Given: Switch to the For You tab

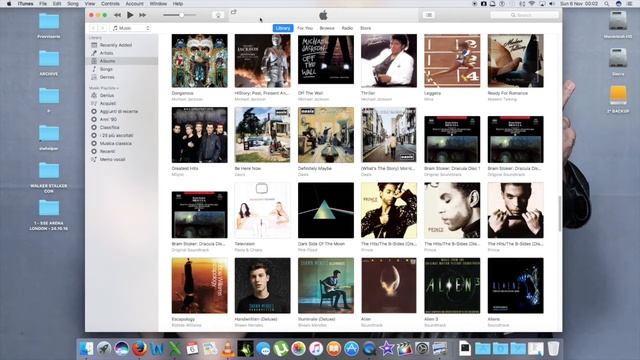Looking at the screenshot, I should tap(305, 28).
